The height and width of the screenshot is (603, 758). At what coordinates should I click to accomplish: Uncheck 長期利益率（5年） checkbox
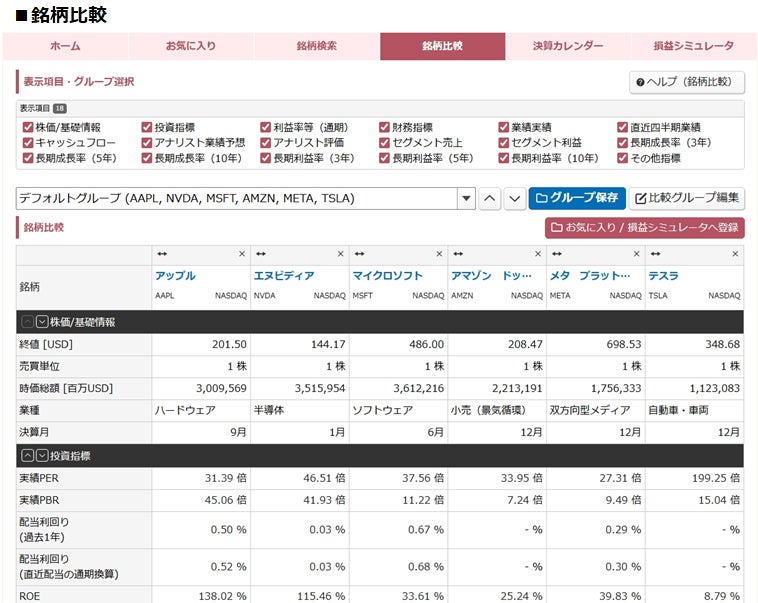[384, 158]
